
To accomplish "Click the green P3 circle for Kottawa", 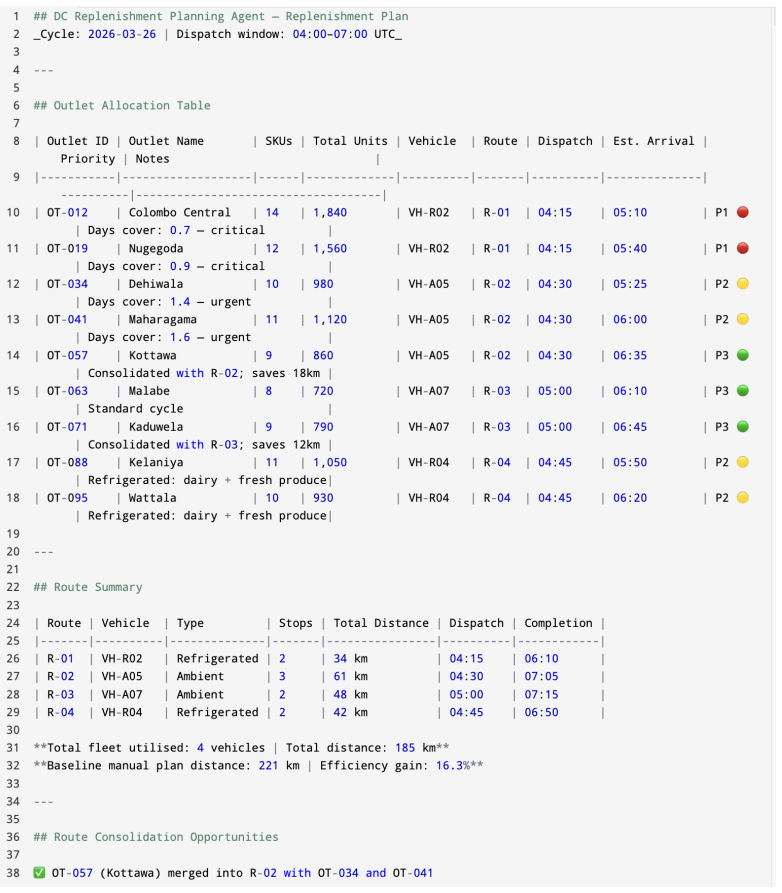I will (743, 355).
